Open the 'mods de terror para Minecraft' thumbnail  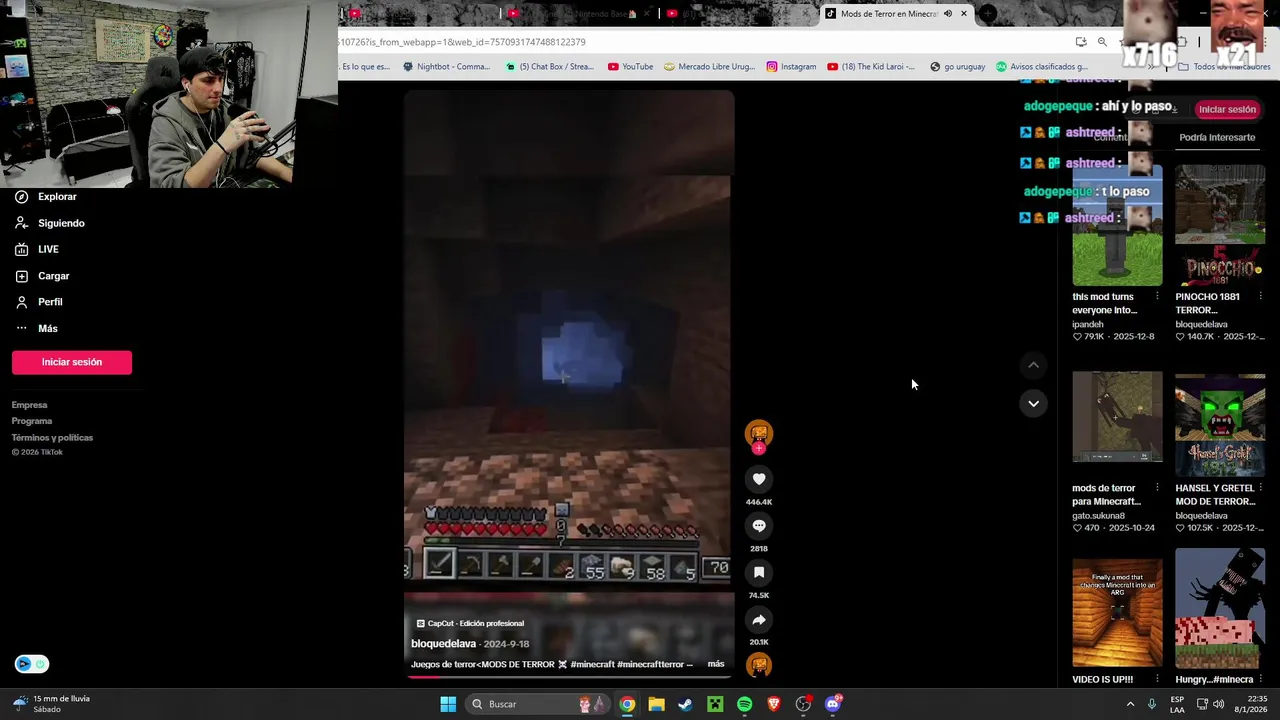point(1117,417)
